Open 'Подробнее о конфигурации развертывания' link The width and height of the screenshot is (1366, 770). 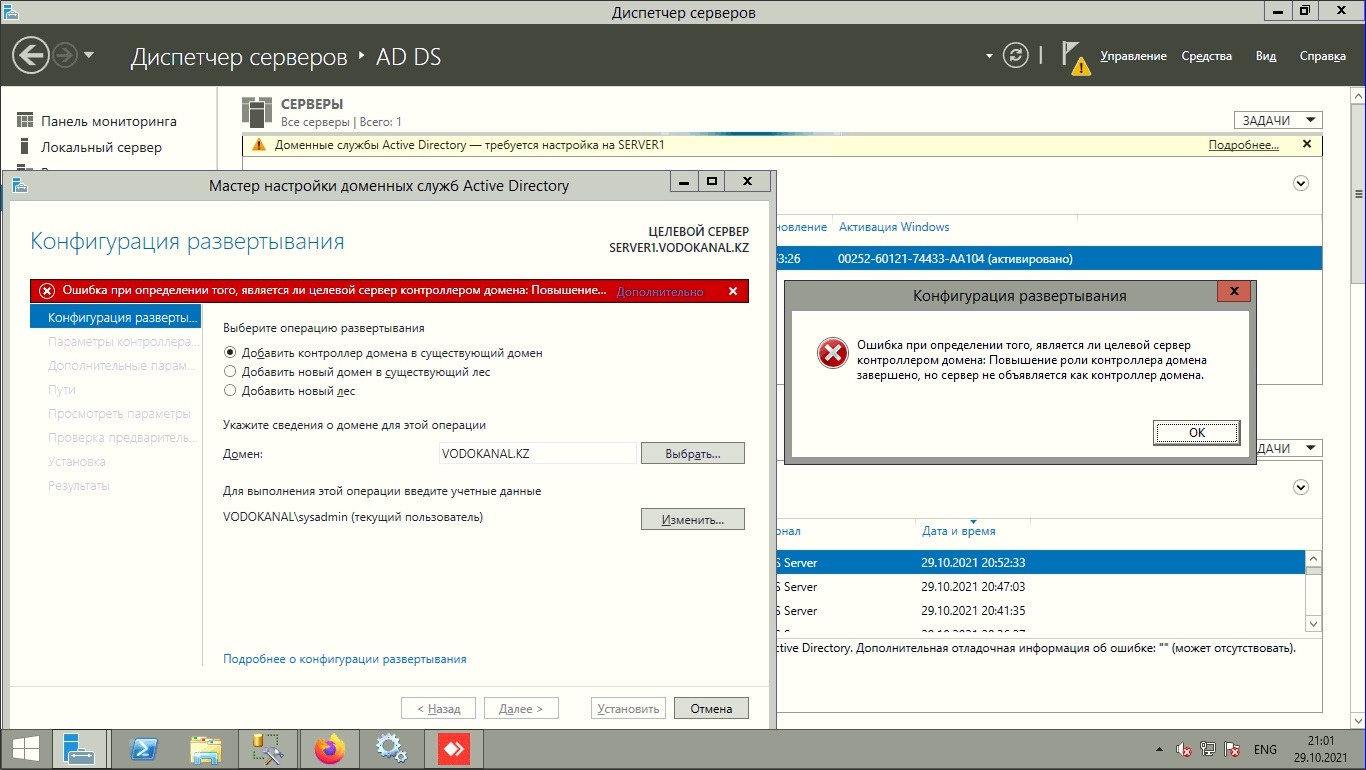click(345, 659)
